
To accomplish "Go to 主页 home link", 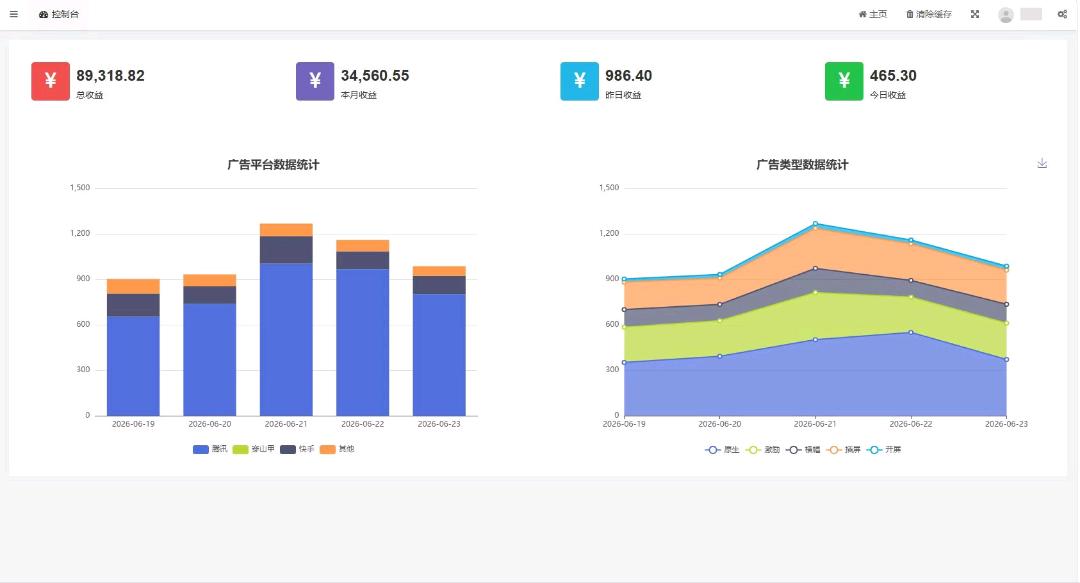I will [873, 14].
